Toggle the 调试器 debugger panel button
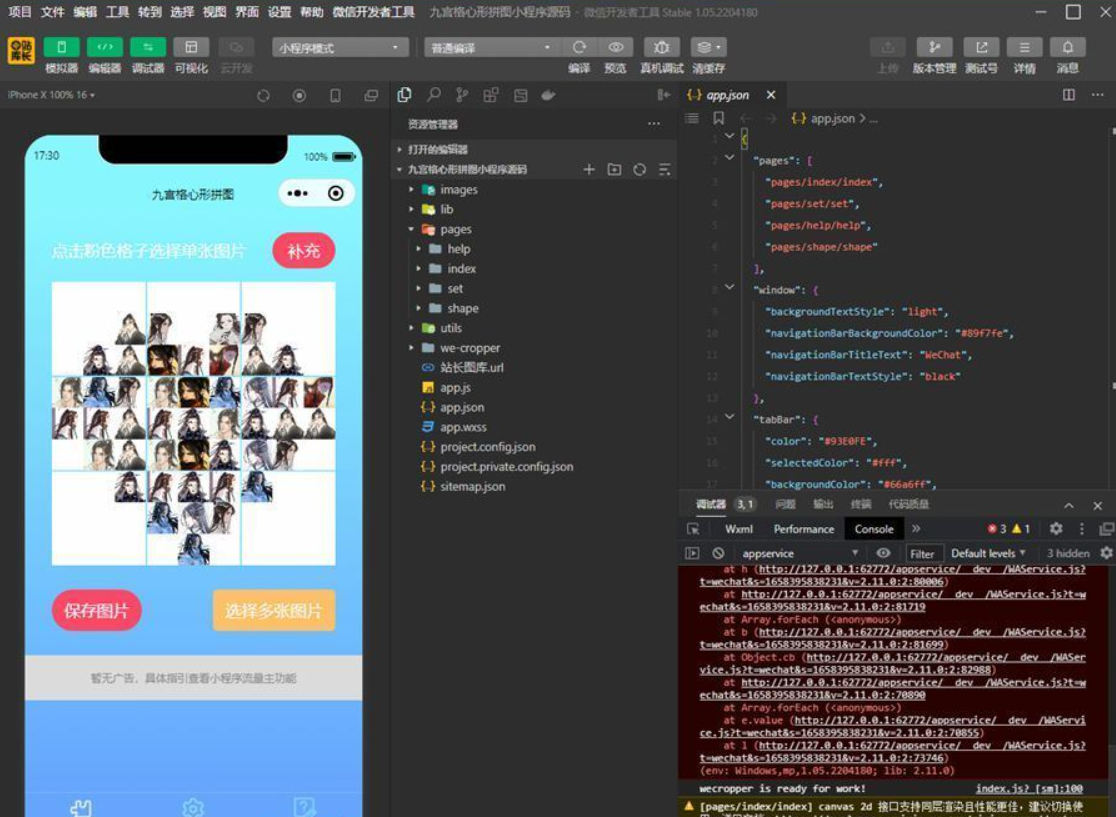Screen dimensions: 1116x817 pyautogui.click(x=148, y=47)
